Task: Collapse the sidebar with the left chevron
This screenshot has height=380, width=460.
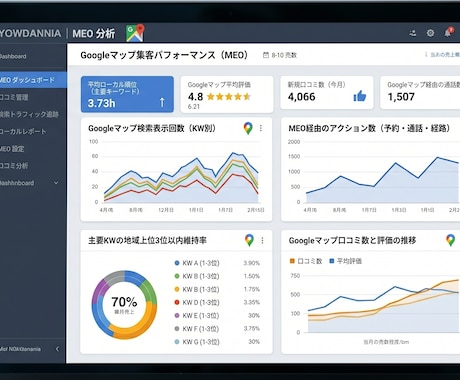Action: (x=57, y=349)
